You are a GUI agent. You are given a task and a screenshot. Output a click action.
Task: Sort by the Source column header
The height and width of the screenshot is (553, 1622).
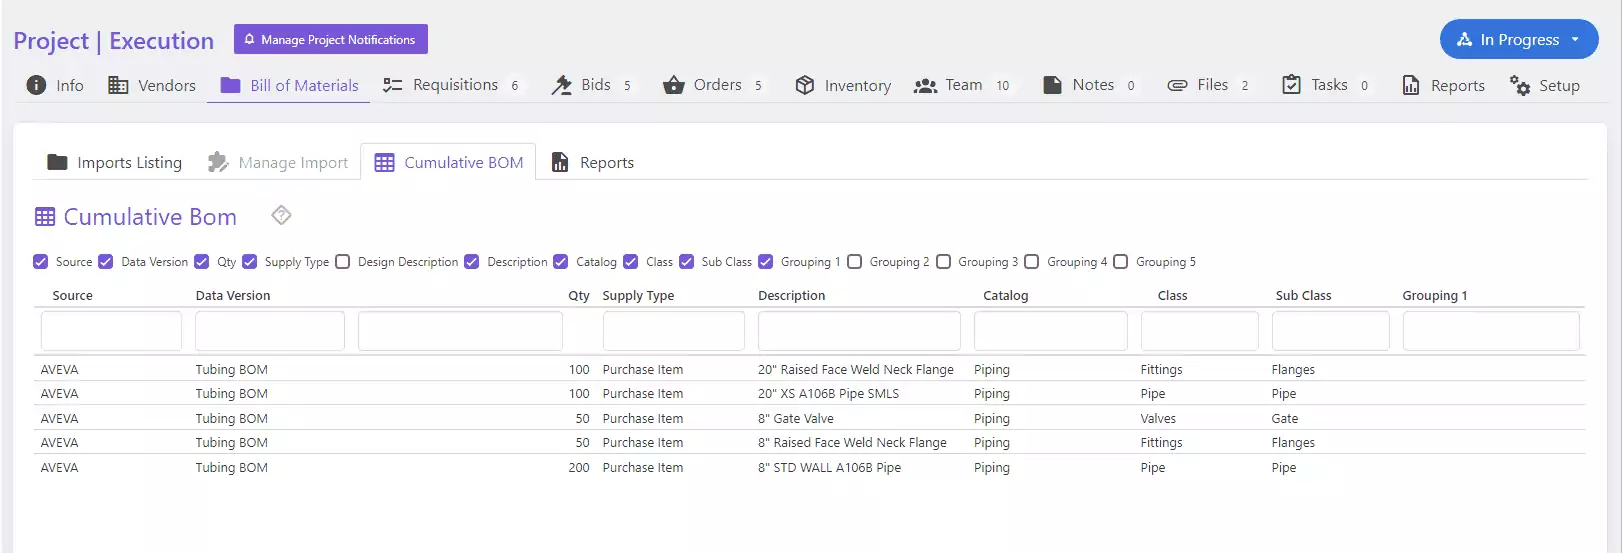[72, 296]
